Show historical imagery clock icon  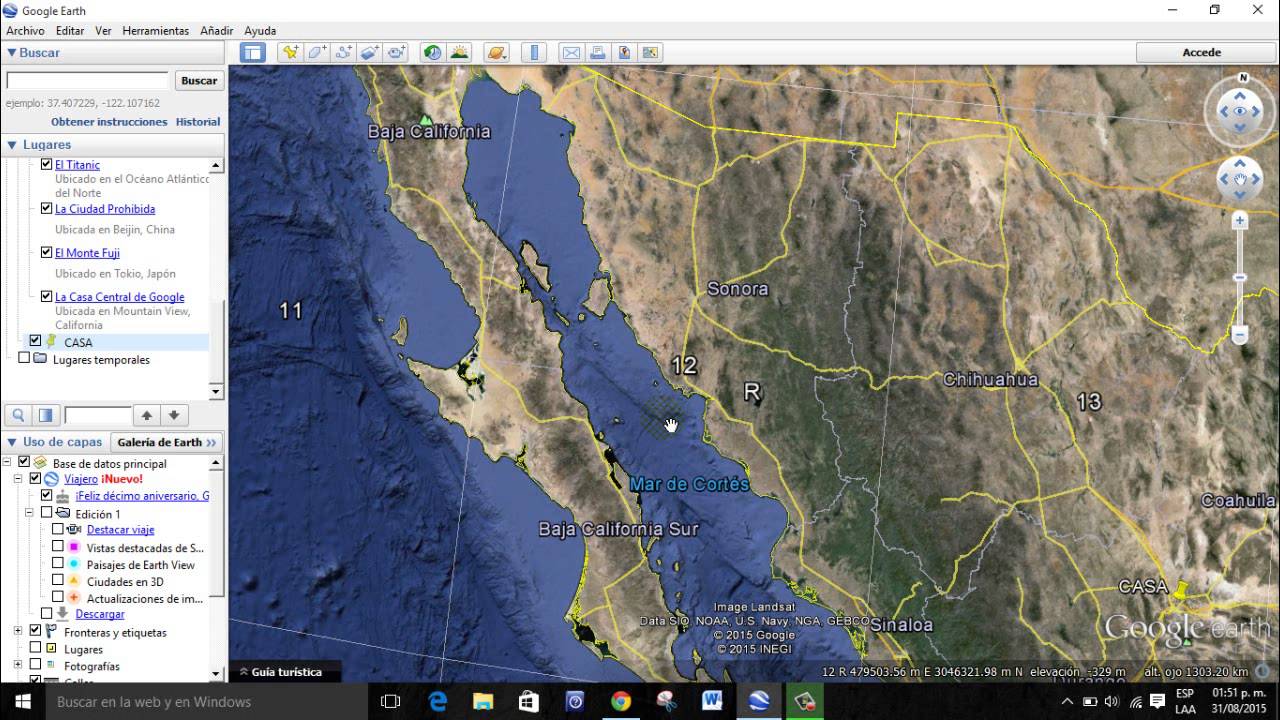pos(432,52)
